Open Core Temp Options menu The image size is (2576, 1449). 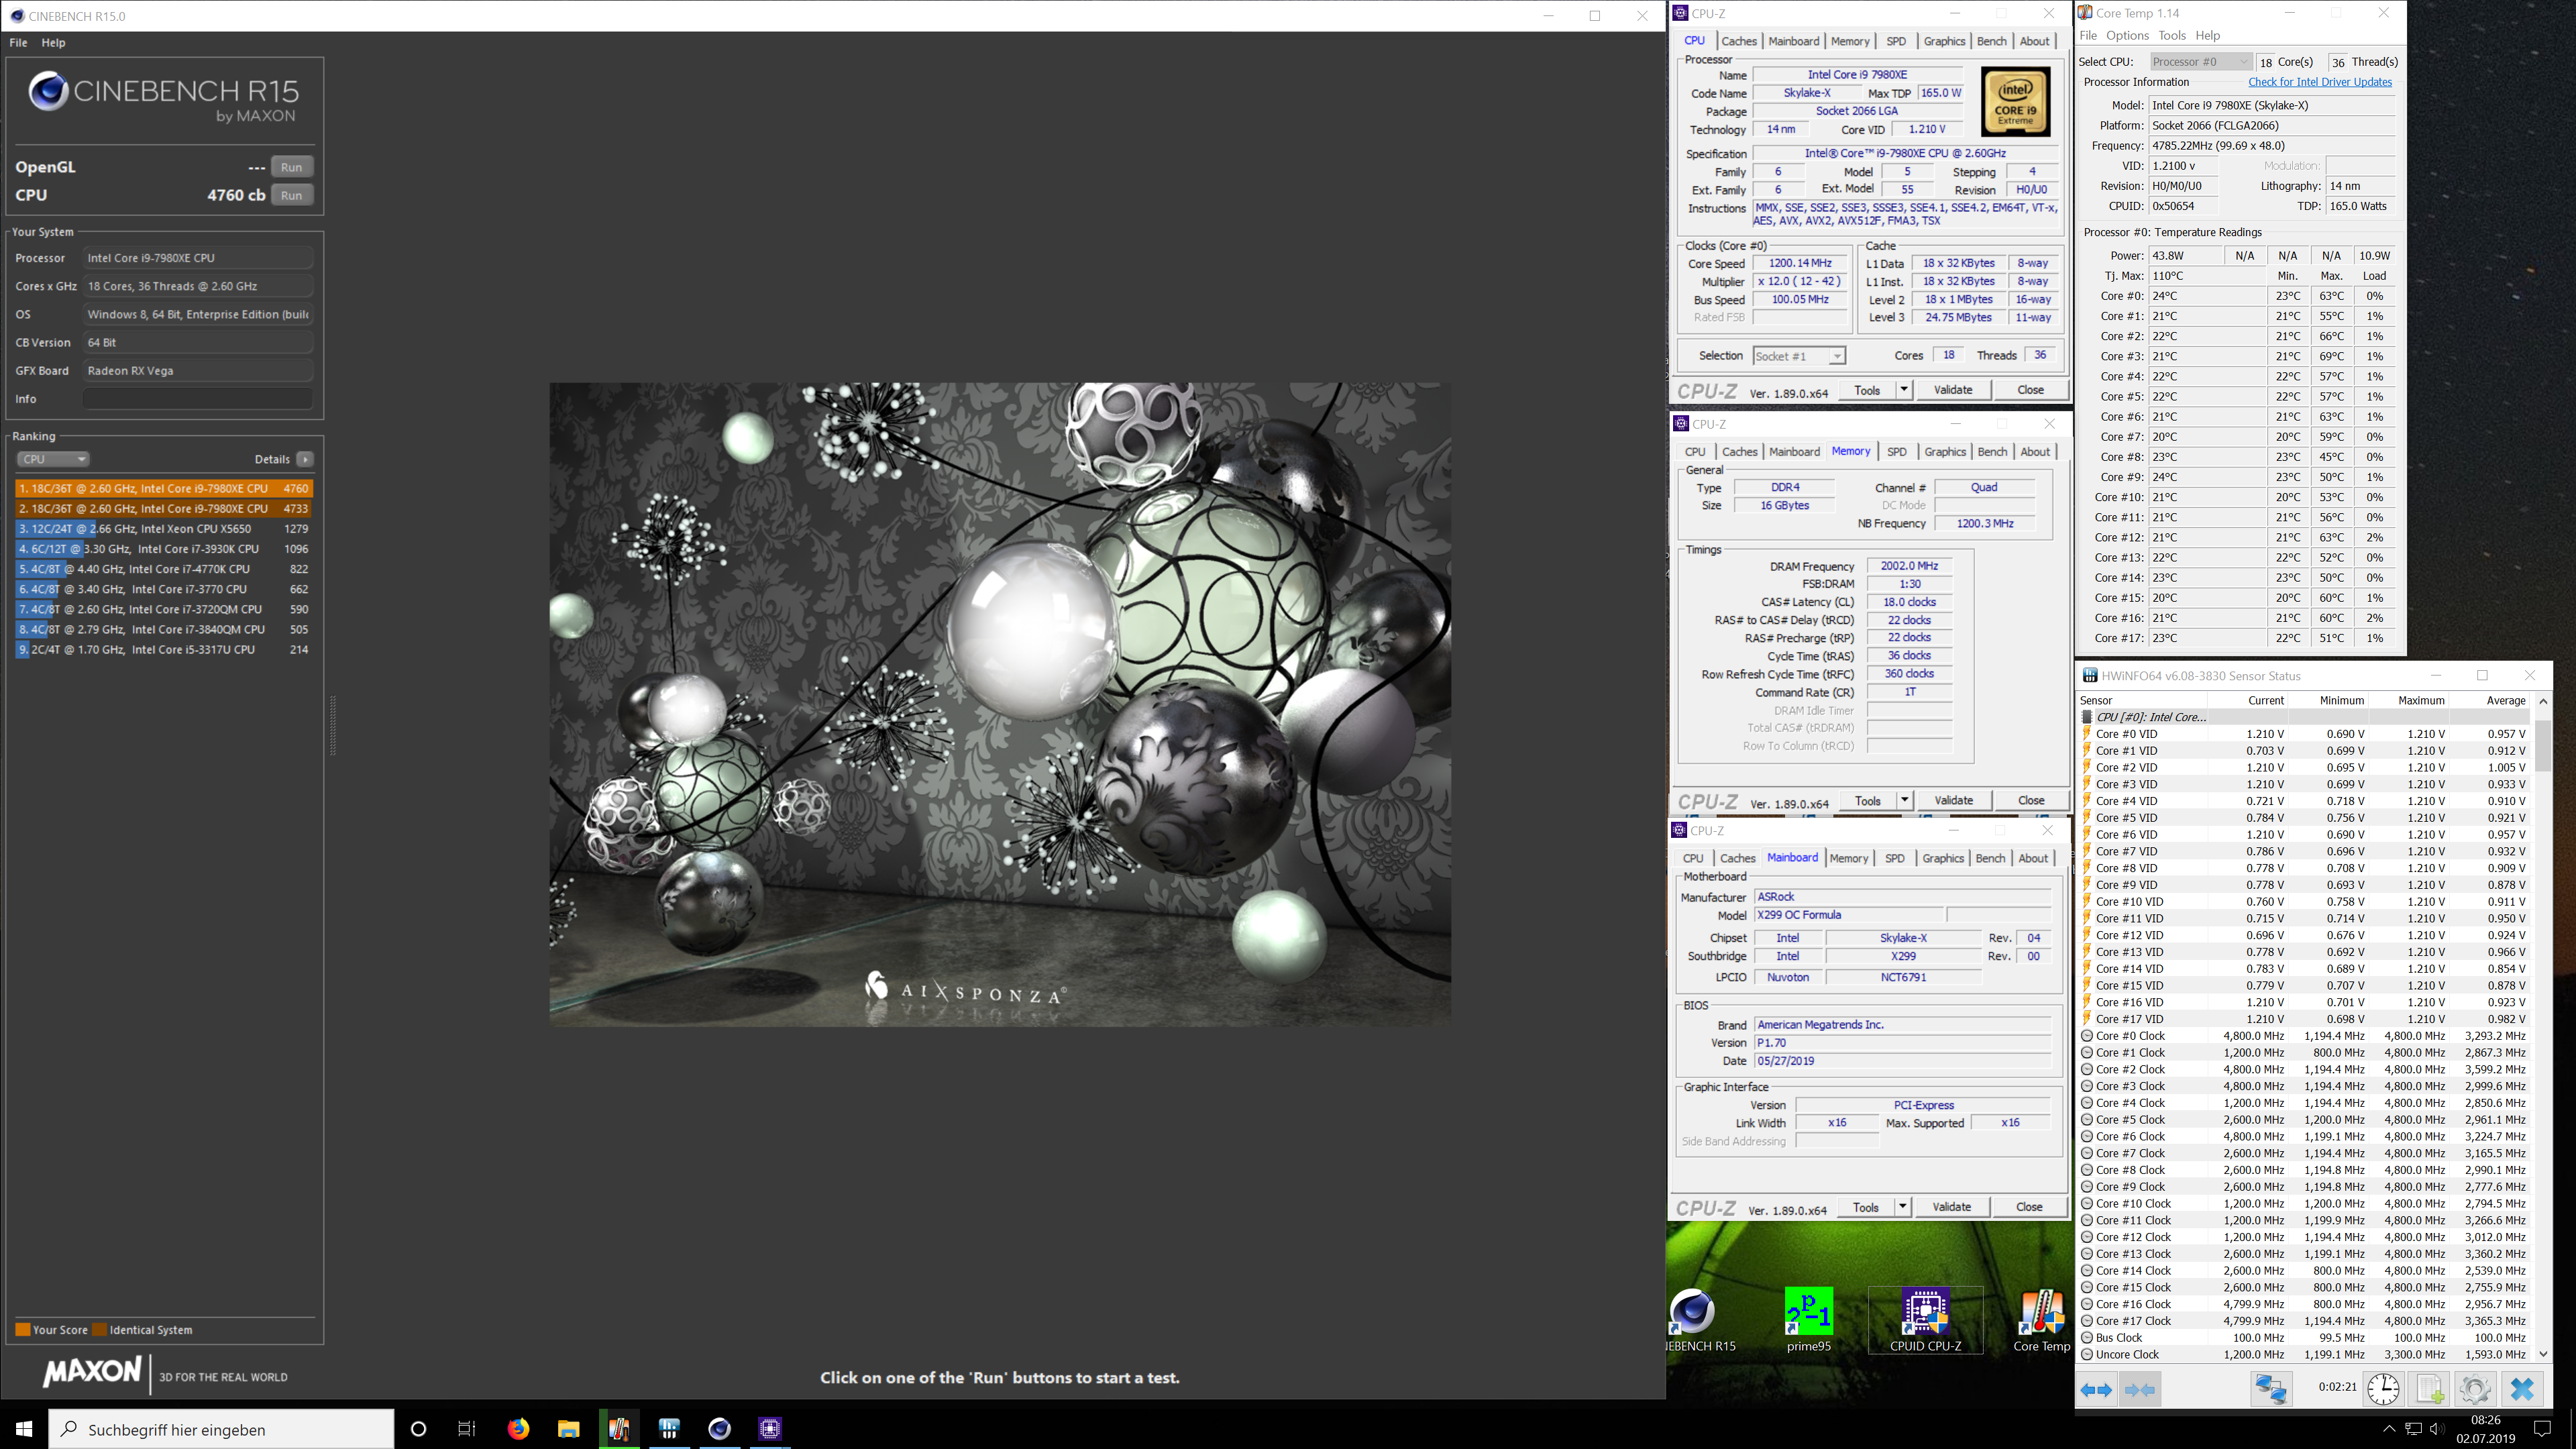[2127, 35]
